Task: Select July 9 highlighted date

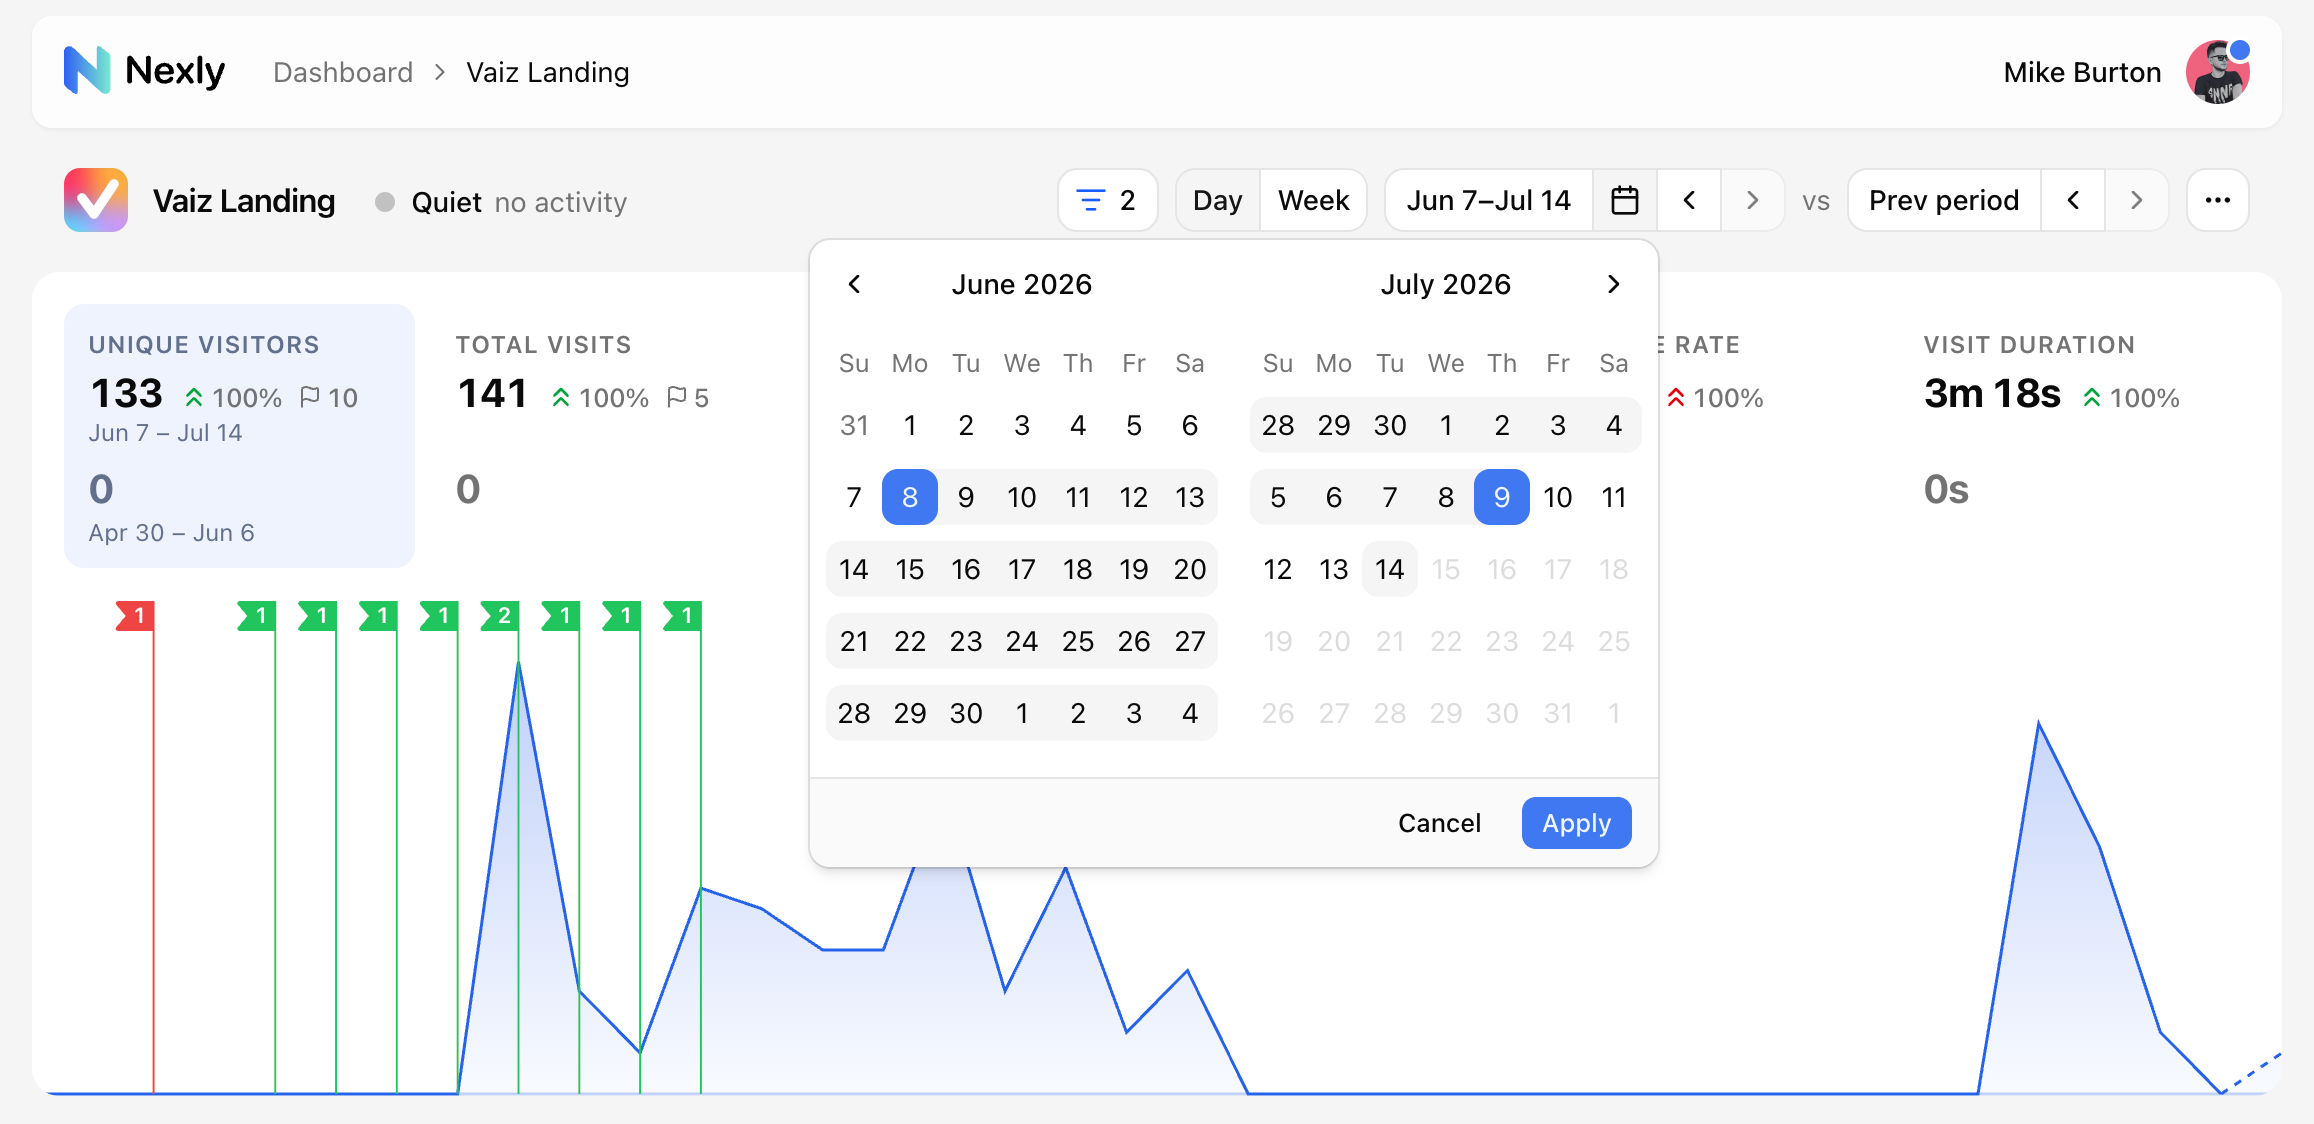Action: click(1501, 497)
